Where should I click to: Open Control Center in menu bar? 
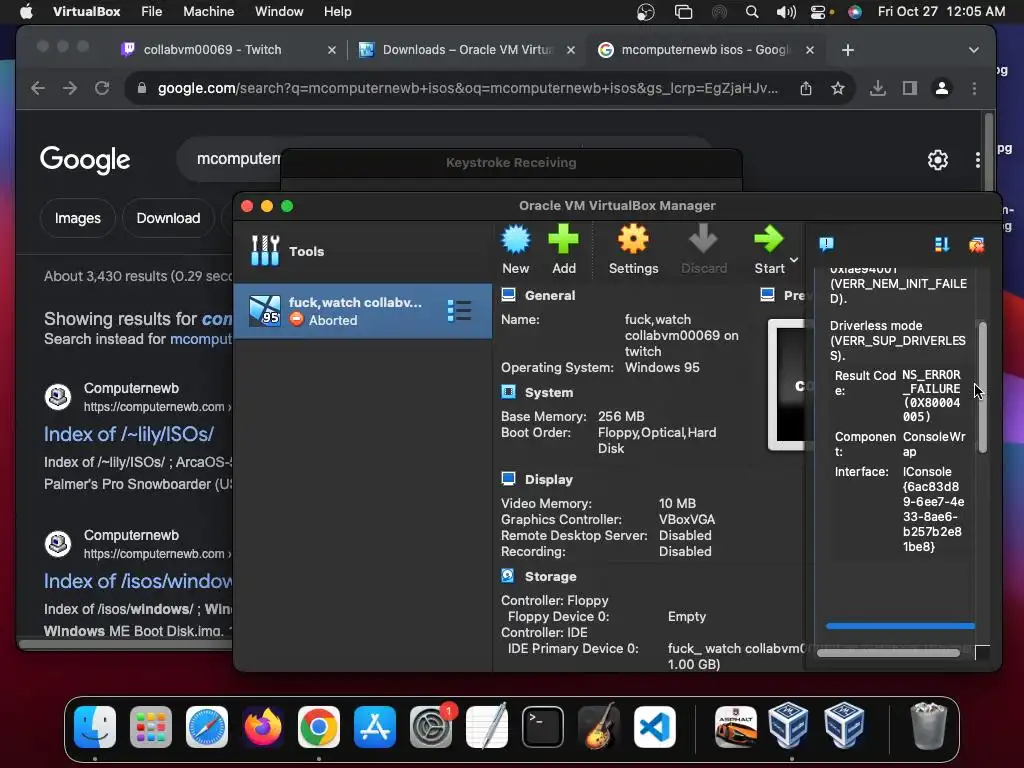tap(819, 12)
